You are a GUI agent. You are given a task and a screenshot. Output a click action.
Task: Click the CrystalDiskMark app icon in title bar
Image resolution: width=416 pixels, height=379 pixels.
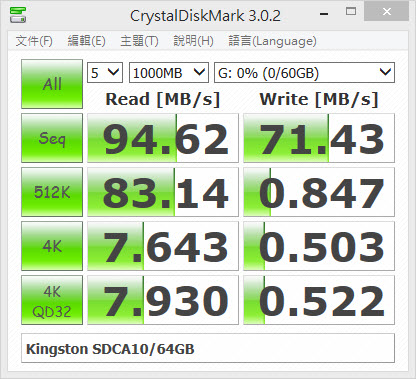click(x=18, y=15)
